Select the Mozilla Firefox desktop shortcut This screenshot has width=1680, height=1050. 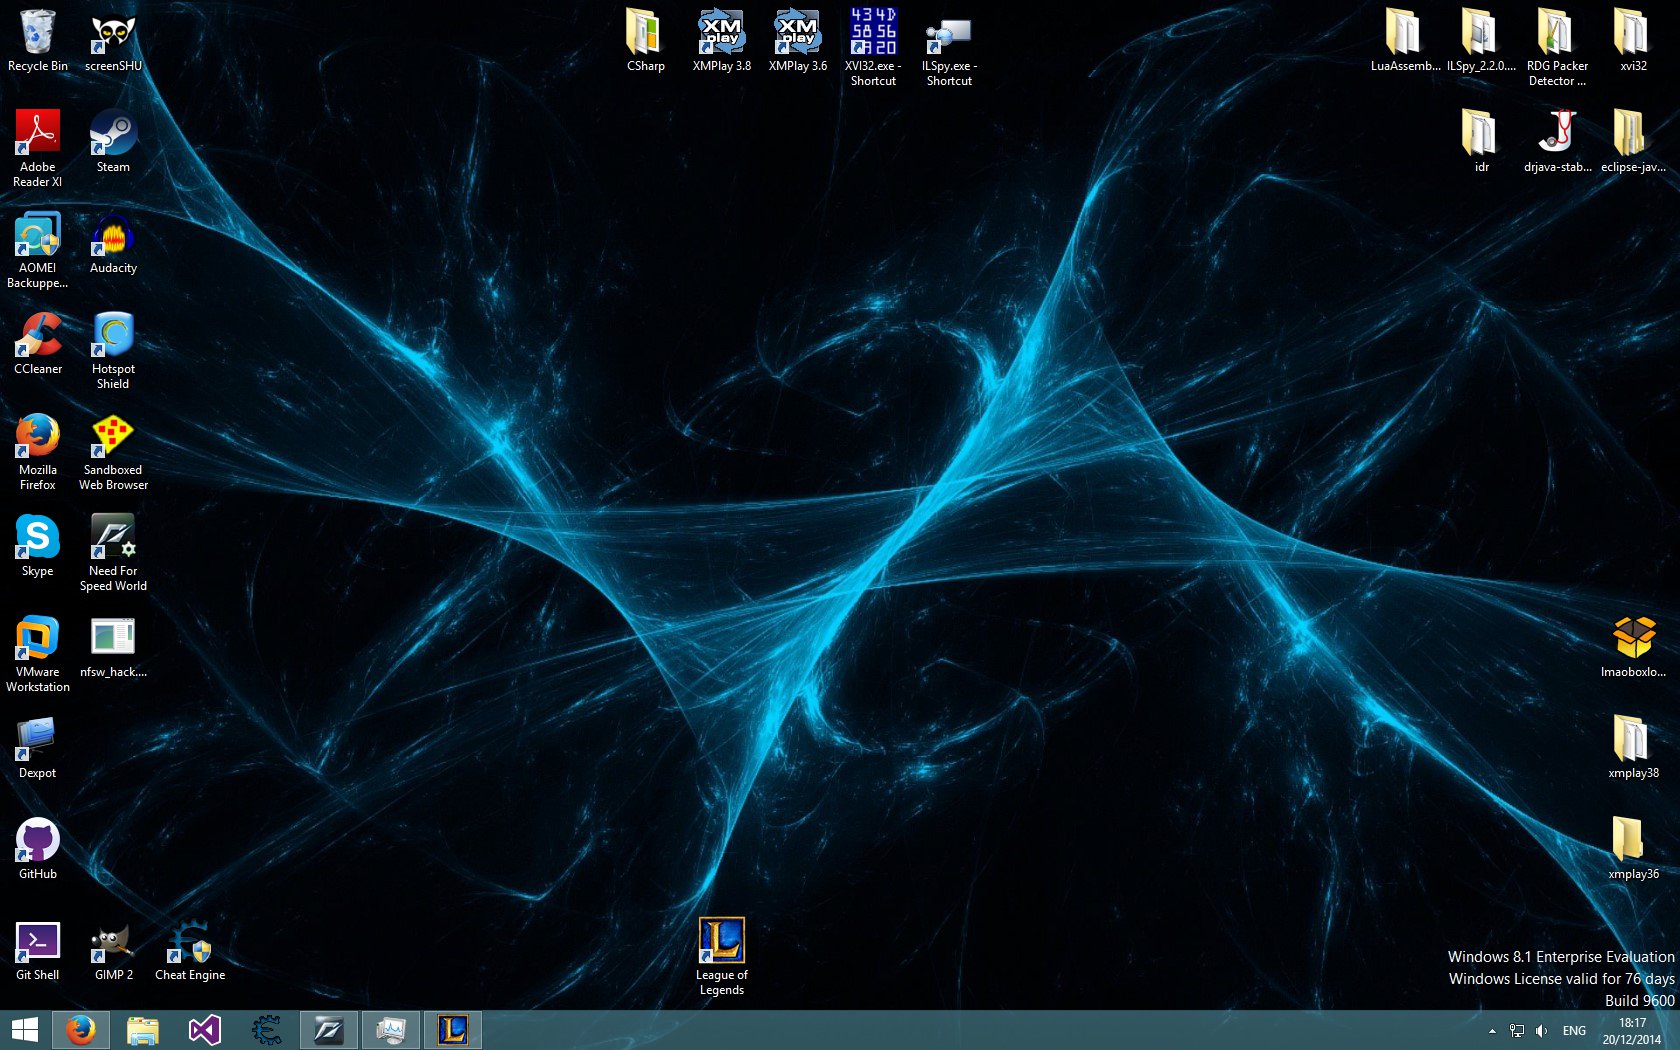tap(38, 452)
